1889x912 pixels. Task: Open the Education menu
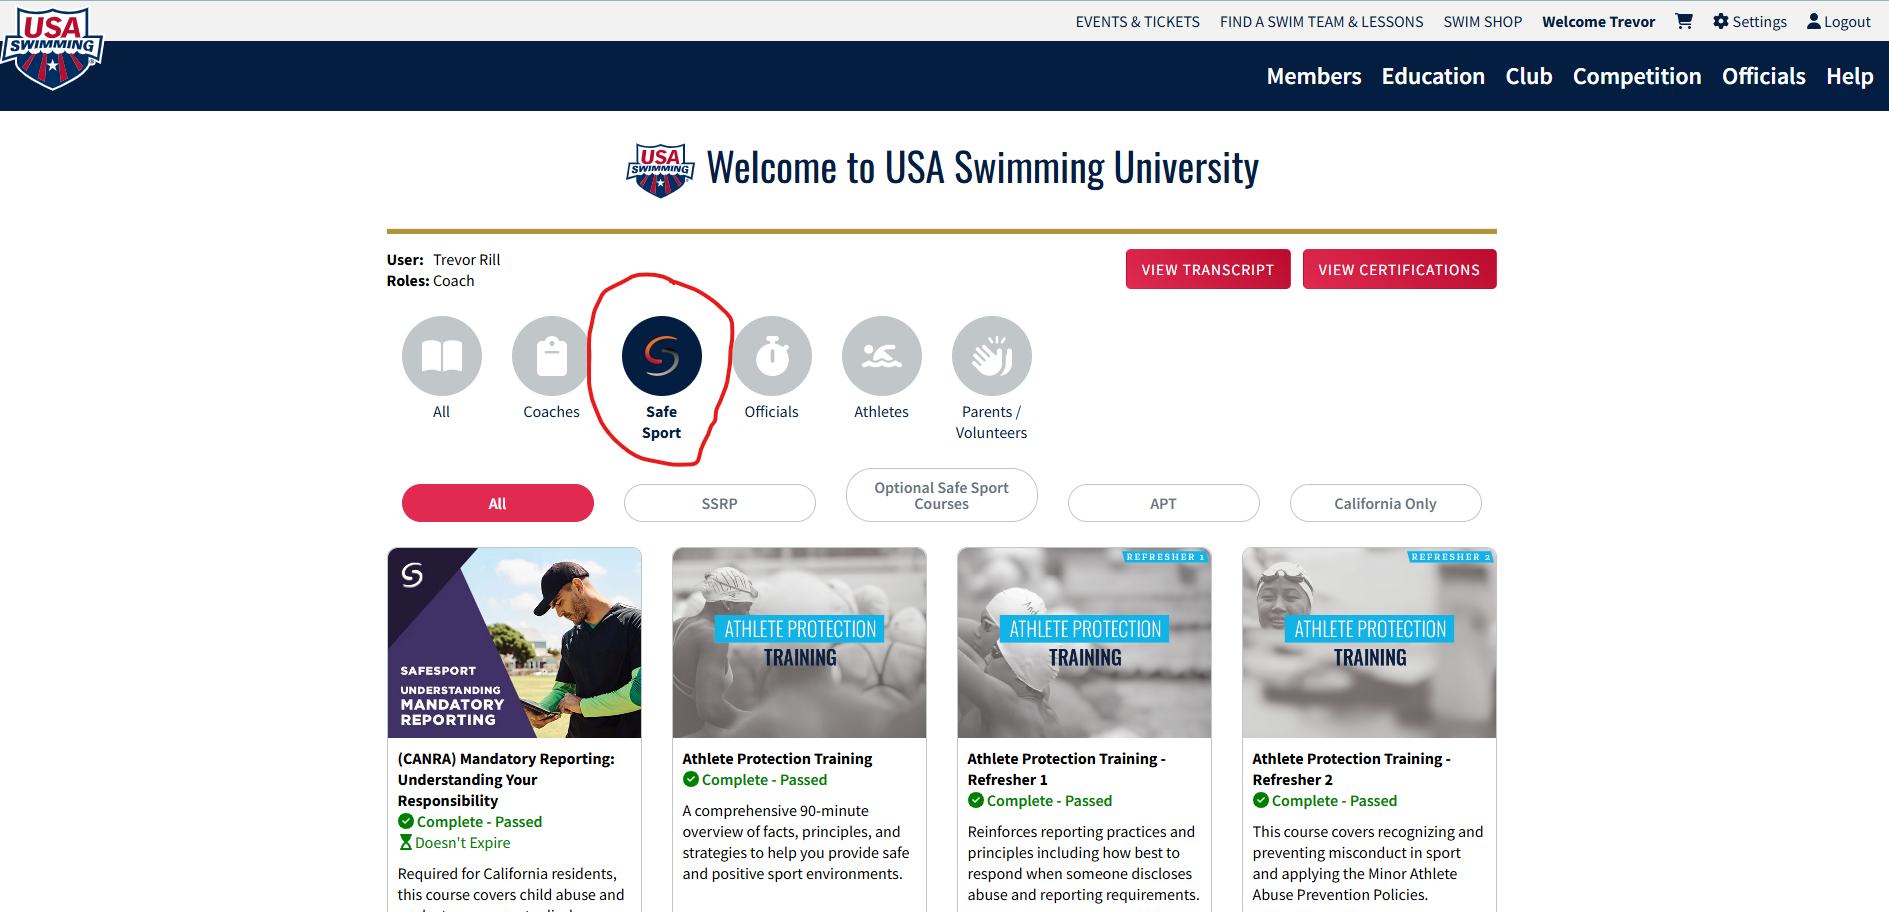[1433, 76]
